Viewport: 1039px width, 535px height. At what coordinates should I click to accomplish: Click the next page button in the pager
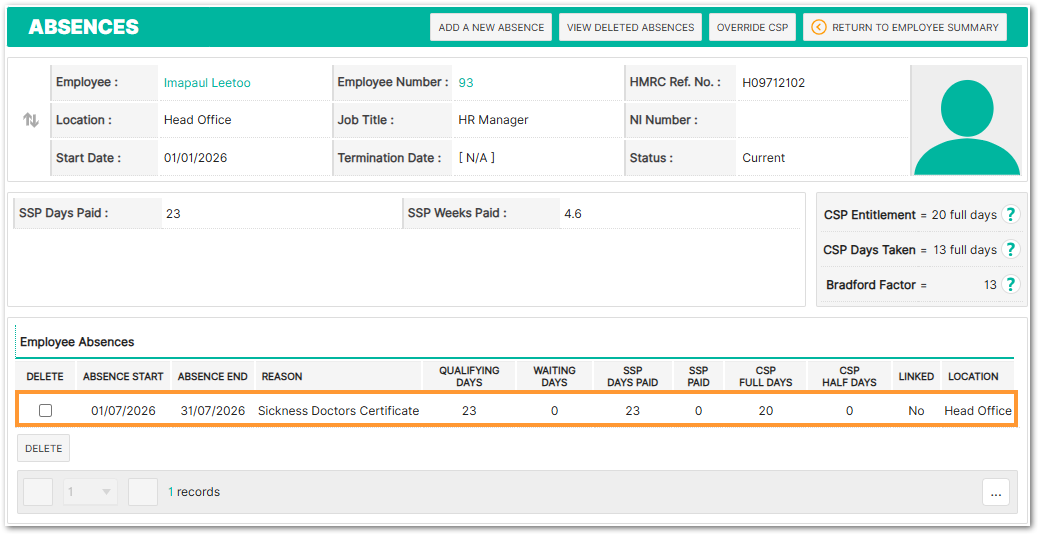[142, 492]
